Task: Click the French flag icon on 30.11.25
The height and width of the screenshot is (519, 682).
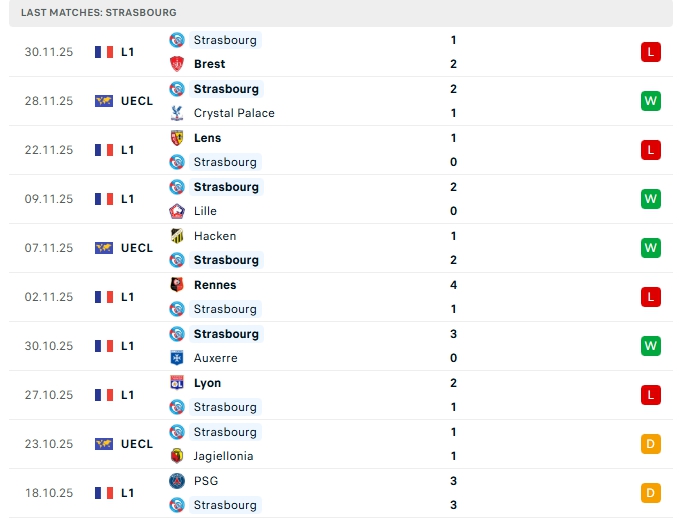Action: tap(104, 52)
